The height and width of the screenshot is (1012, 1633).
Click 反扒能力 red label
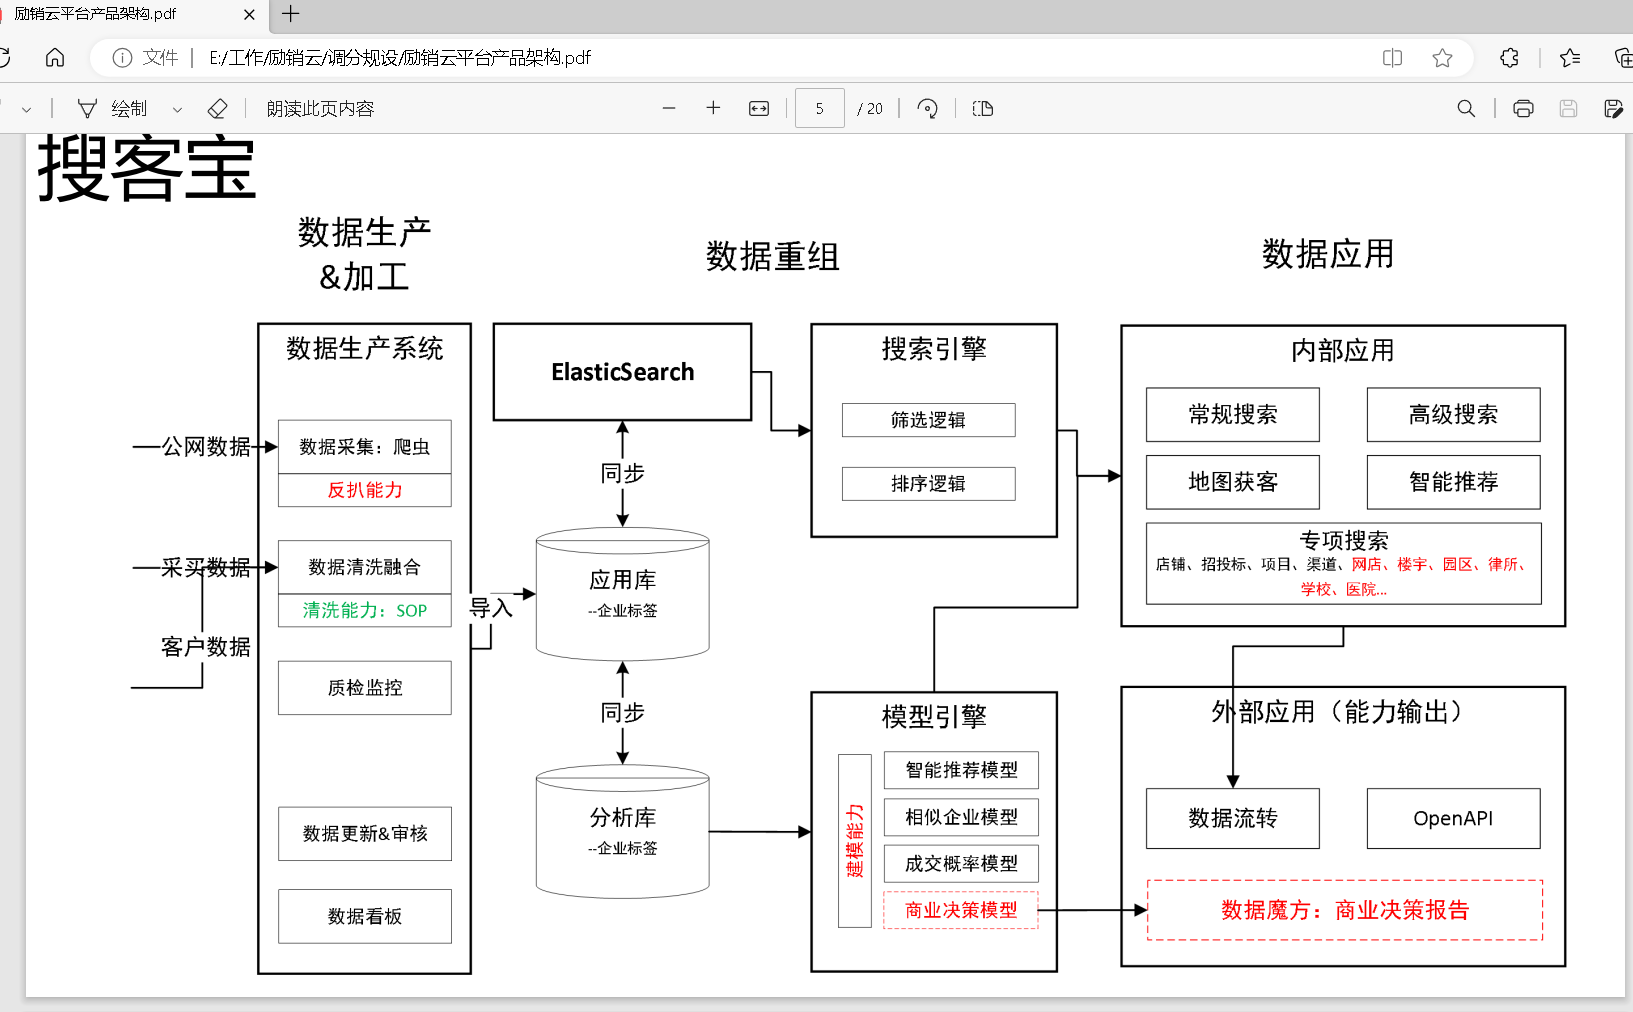(365, 490)
